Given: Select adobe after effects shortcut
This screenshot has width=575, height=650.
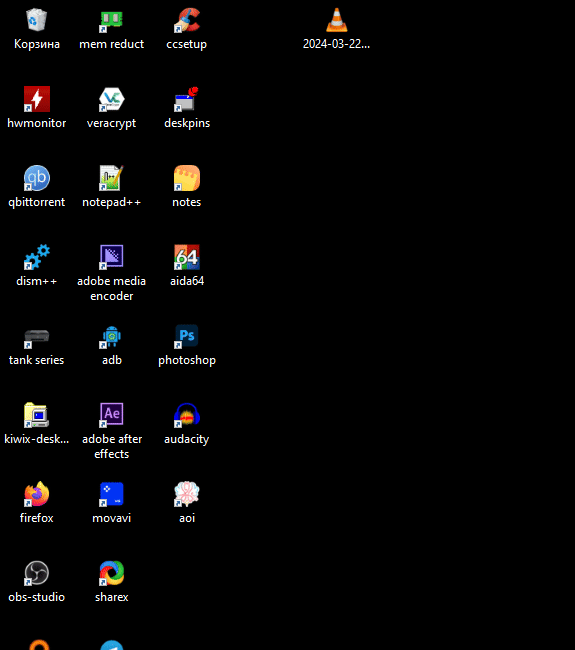Looking at the screenshot, I should click(112, 415).
